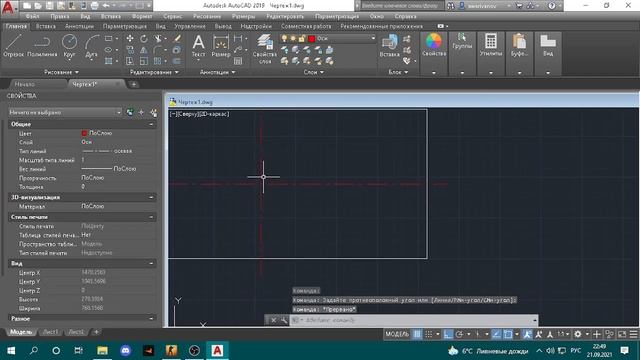Screen dimensions: 640x360
Task: Expand the Слои panel dropdown
Action: (x=313, y=72)
